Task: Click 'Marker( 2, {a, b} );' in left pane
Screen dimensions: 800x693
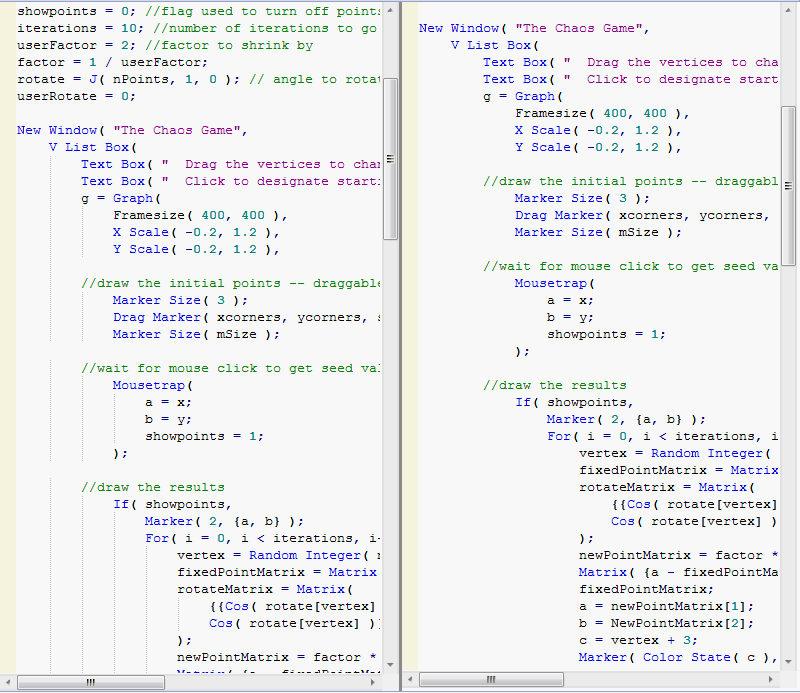Action: pyautogui.click(x=224, y=522)
